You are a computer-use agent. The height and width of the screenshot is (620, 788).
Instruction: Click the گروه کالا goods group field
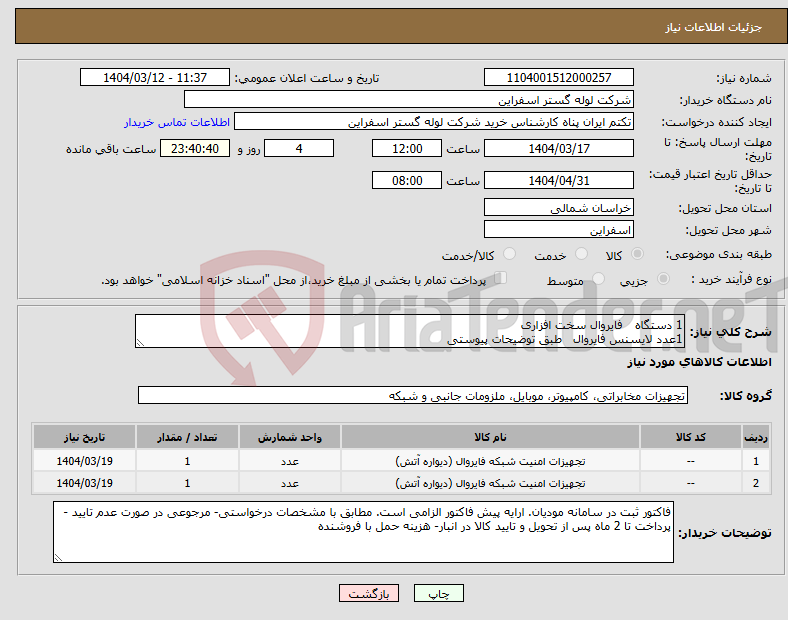[413, 395]
